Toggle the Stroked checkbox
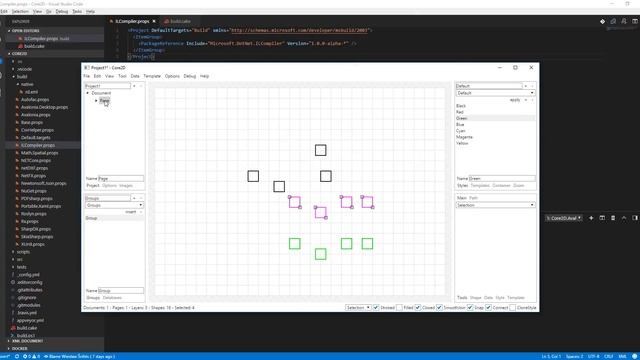Screen dimensions: 640x360 [376, 307]
